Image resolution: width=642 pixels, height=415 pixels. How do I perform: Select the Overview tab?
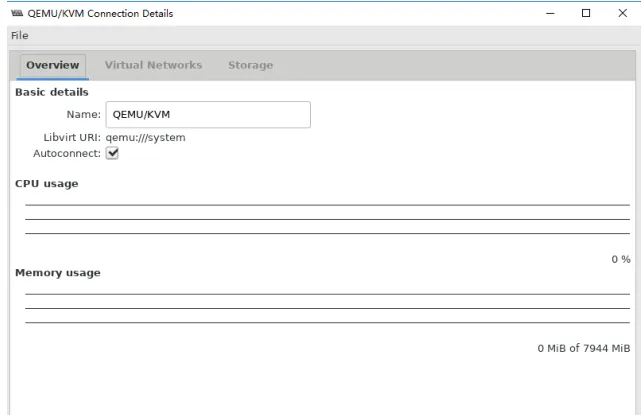click(x=53, y=65)
